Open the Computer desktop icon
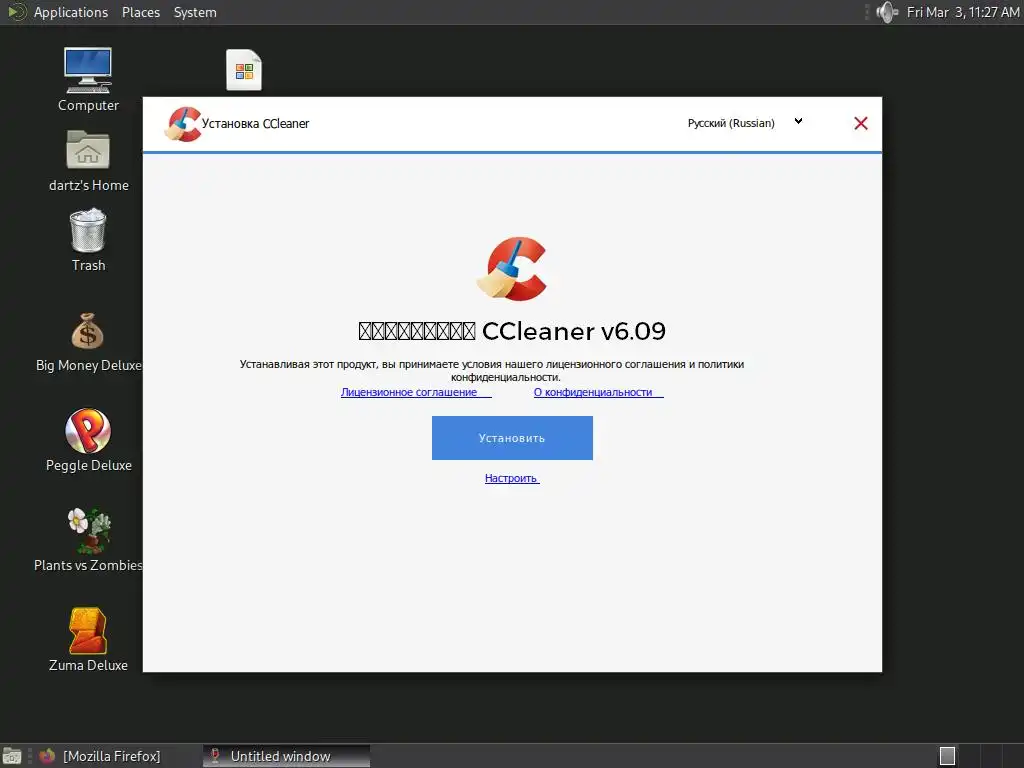 pos(88,80)
